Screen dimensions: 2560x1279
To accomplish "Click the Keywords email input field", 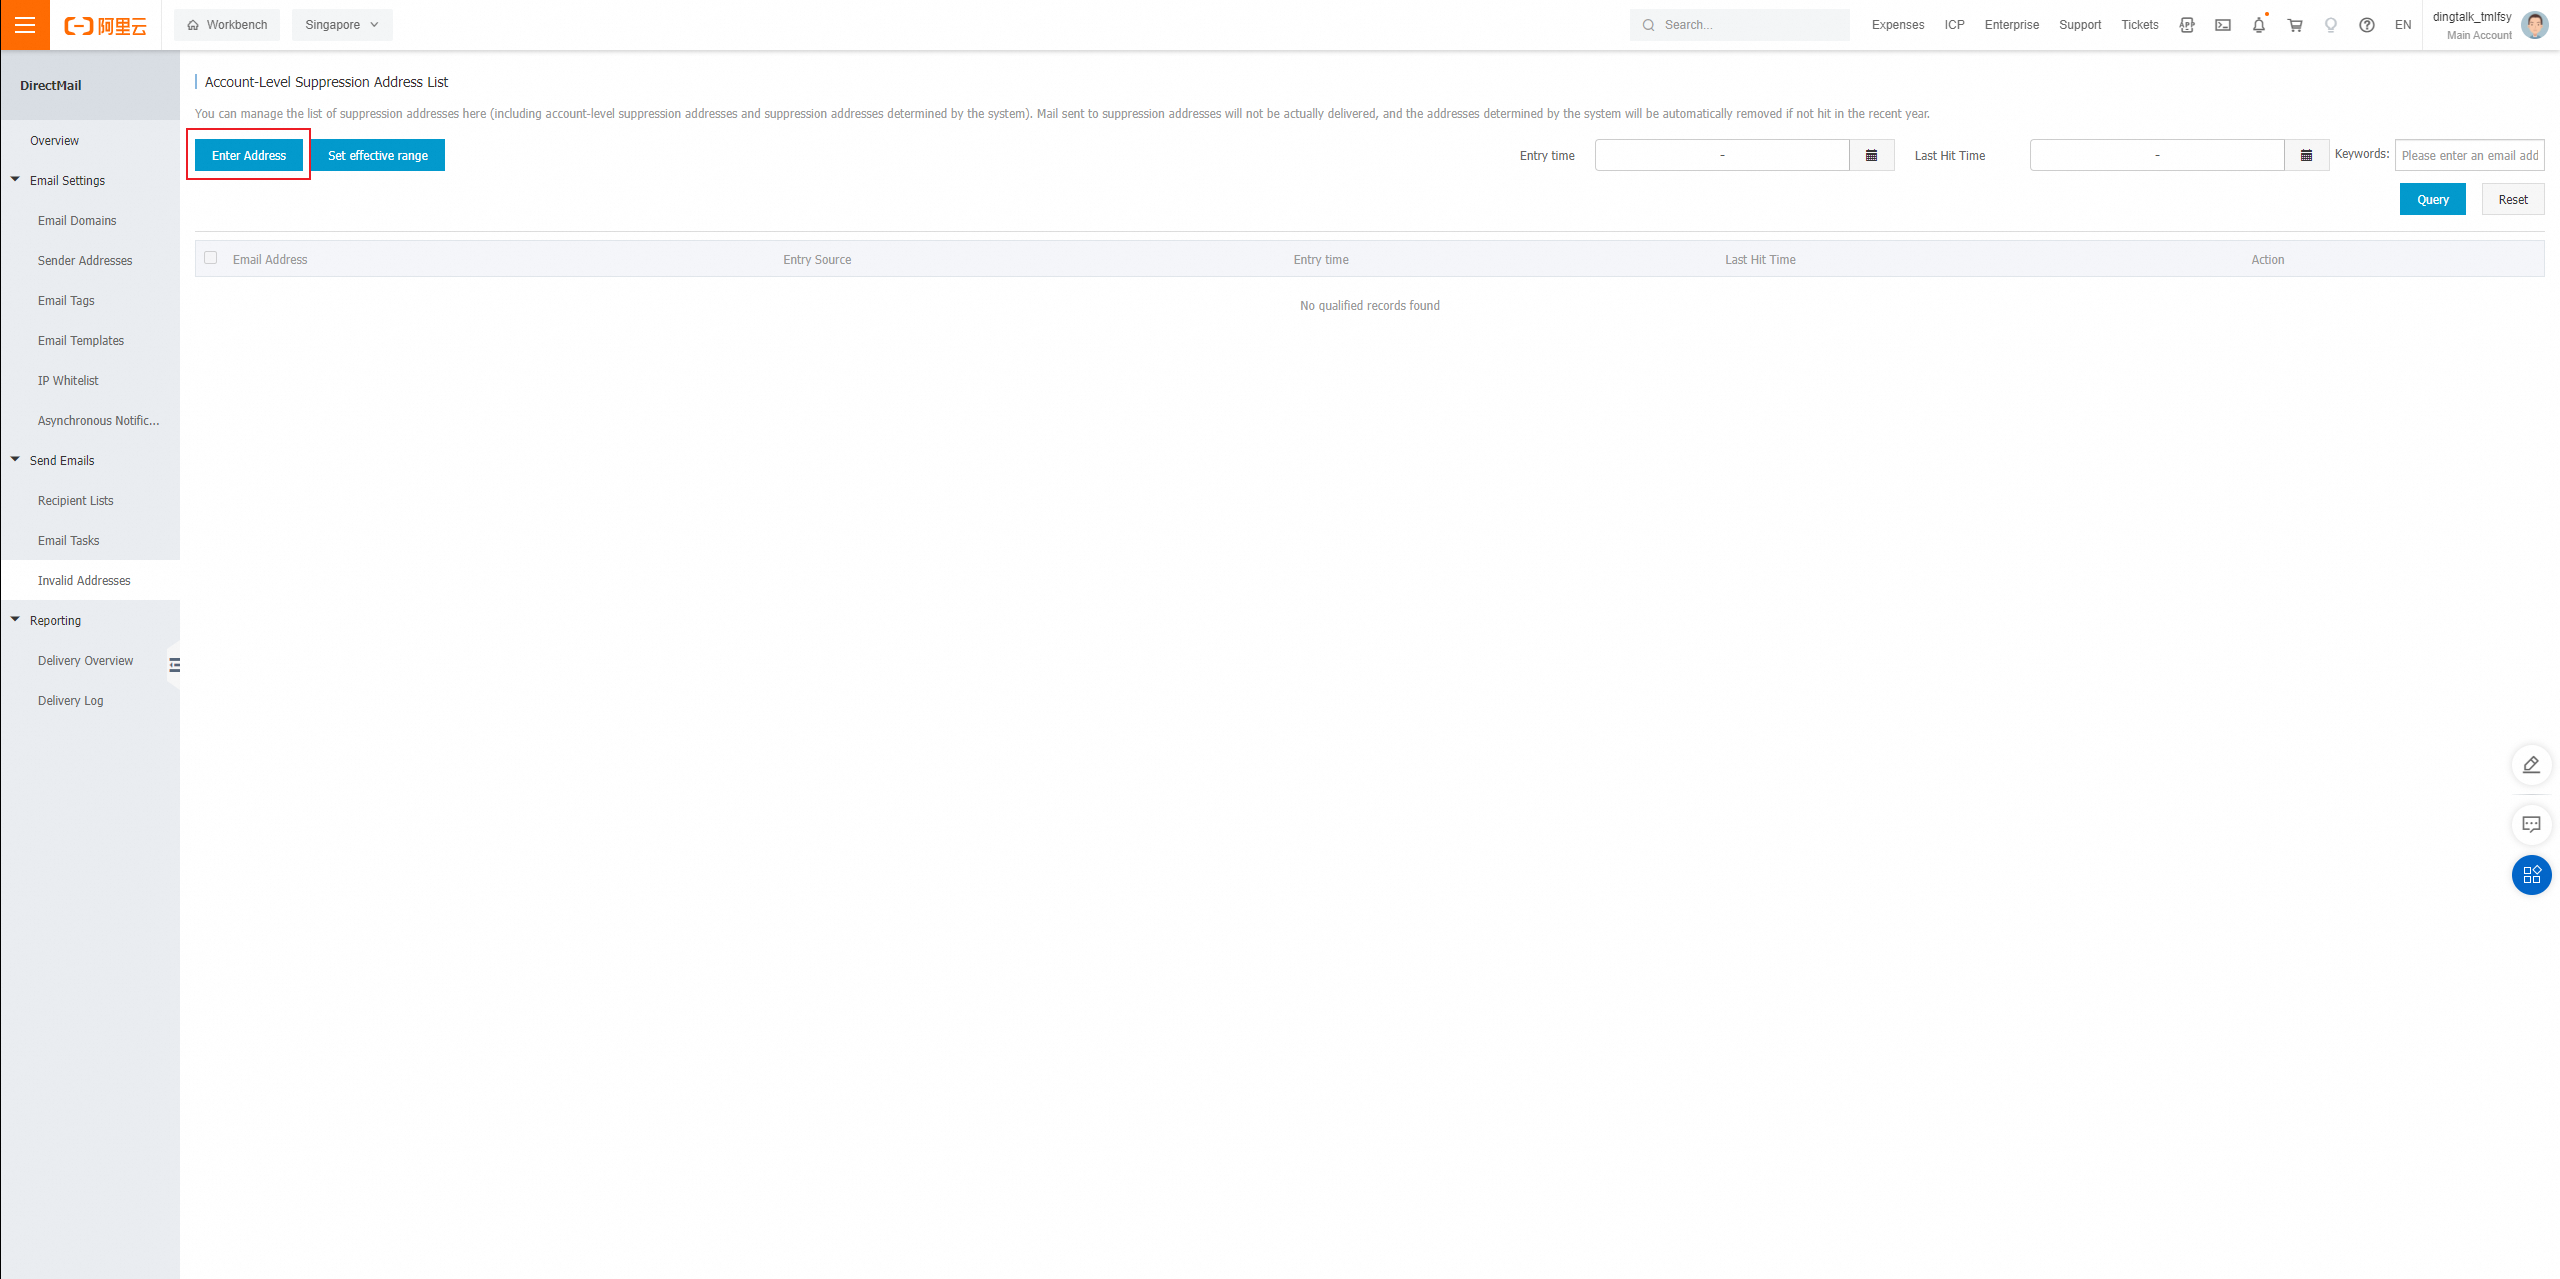I will [x=2468, y=155].
